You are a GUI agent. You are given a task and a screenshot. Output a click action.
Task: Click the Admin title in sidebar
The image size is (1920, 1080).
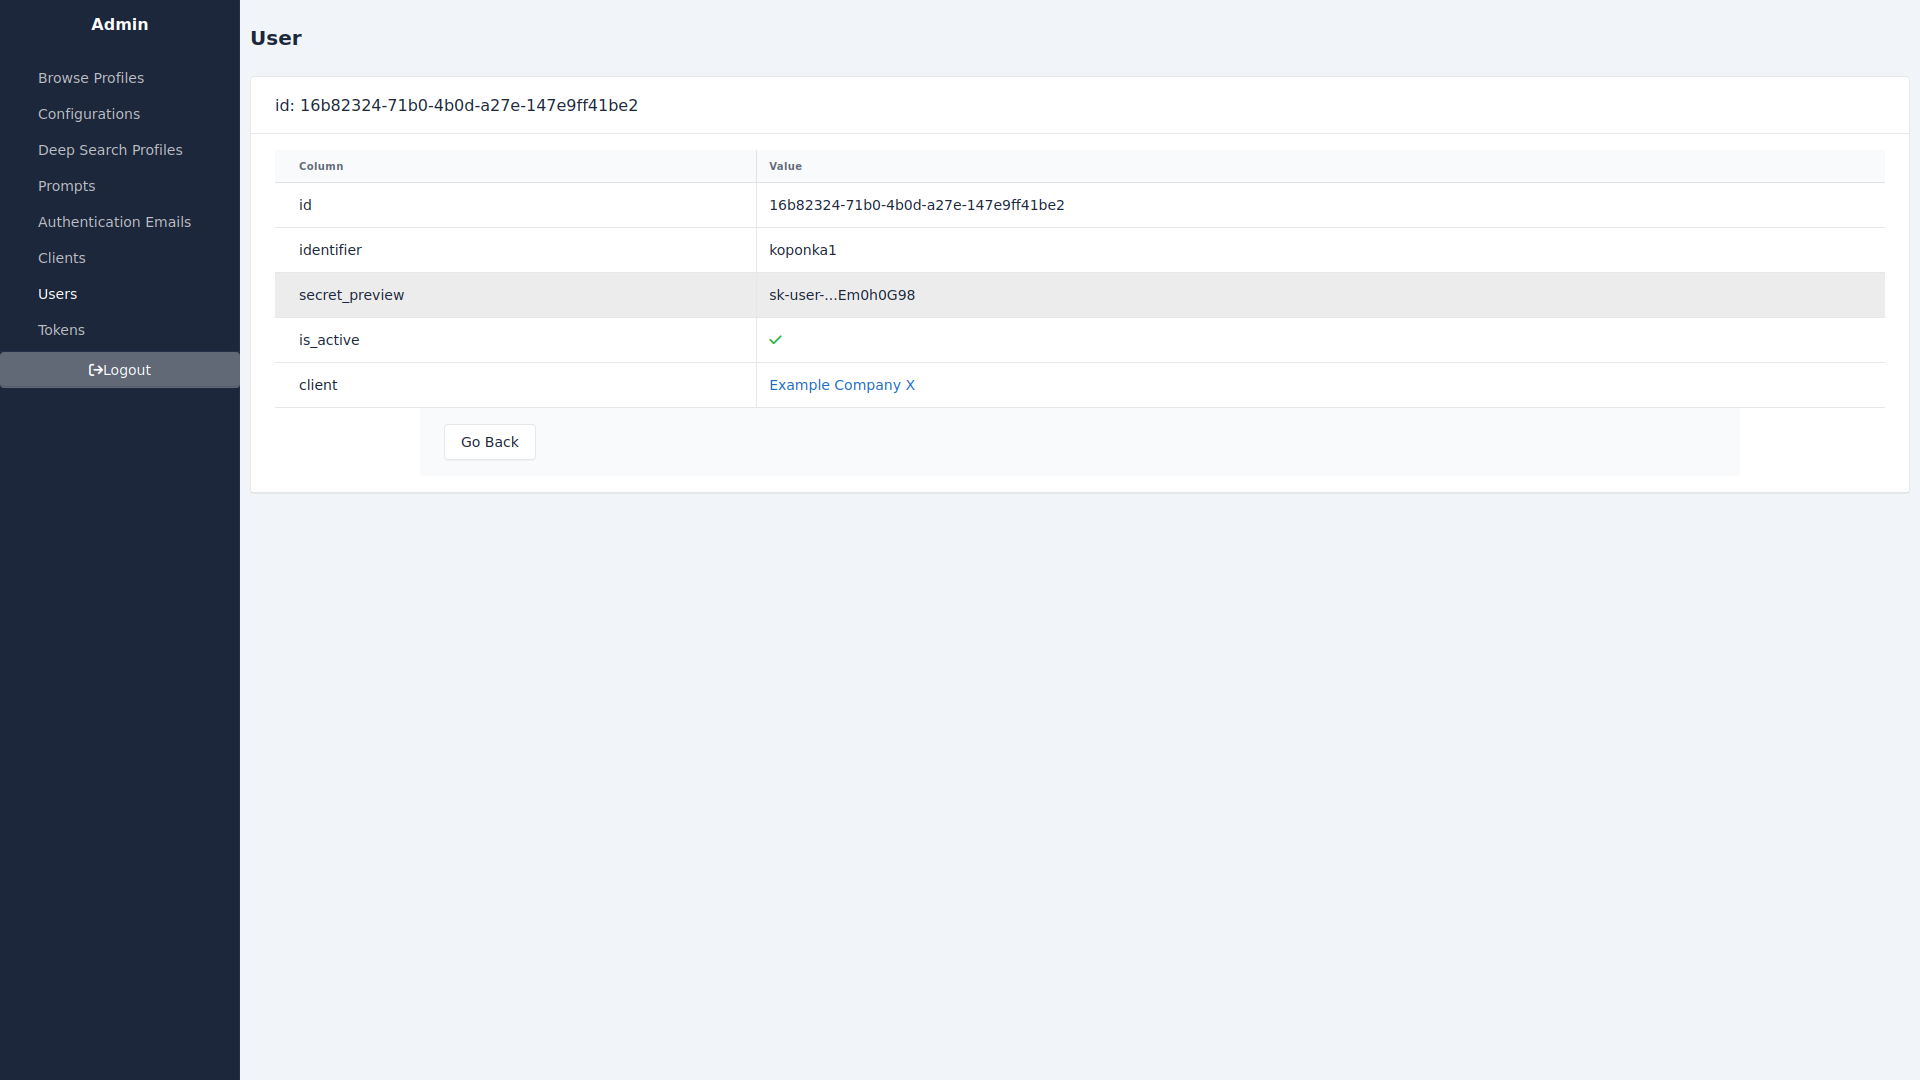120,24
